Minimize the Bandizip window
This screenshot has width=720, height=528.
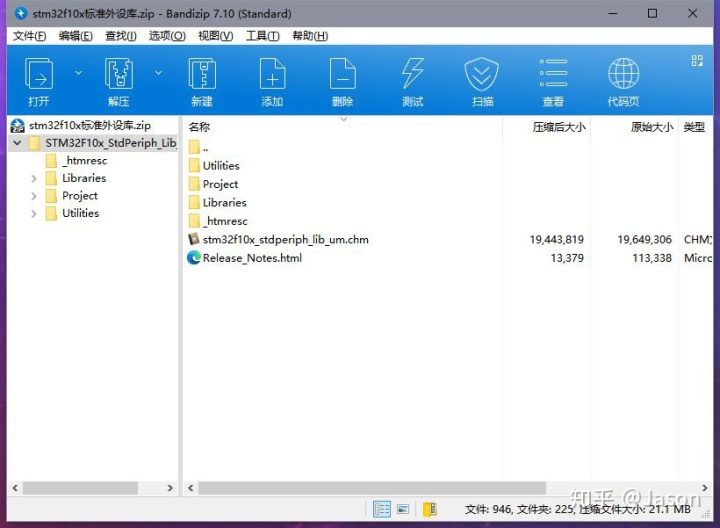[613, 13]
